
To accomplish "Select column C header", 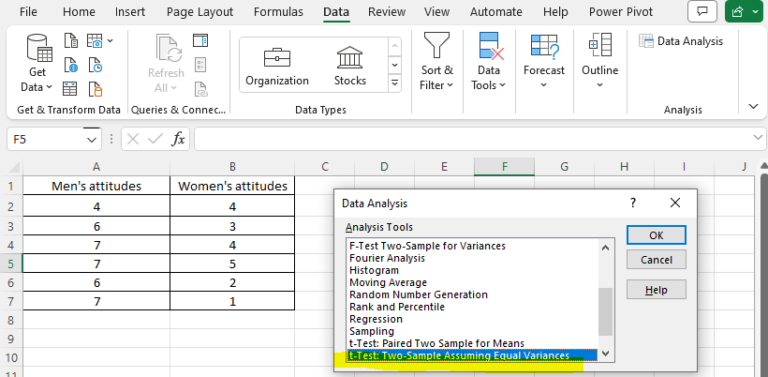I will [324, 167].
